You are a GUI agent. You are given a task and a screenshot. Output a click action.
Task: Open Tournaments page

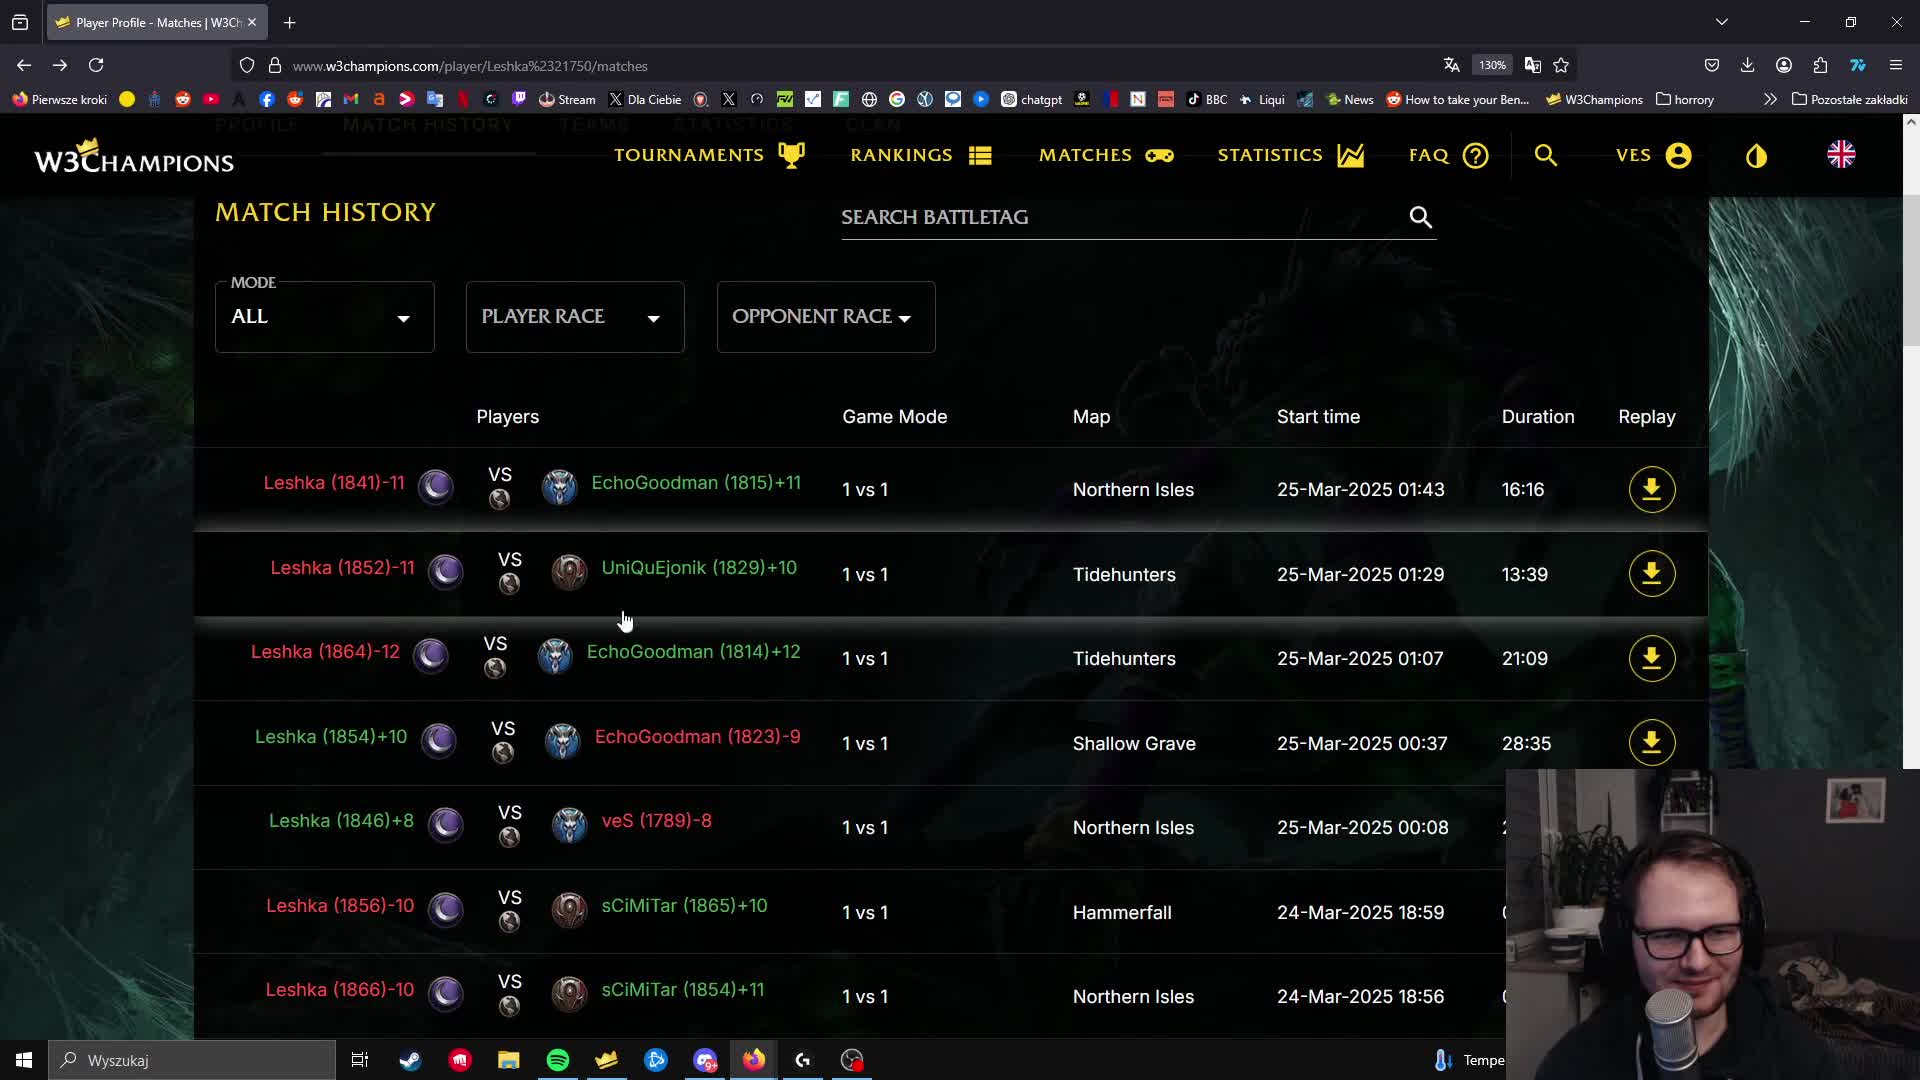709,155
